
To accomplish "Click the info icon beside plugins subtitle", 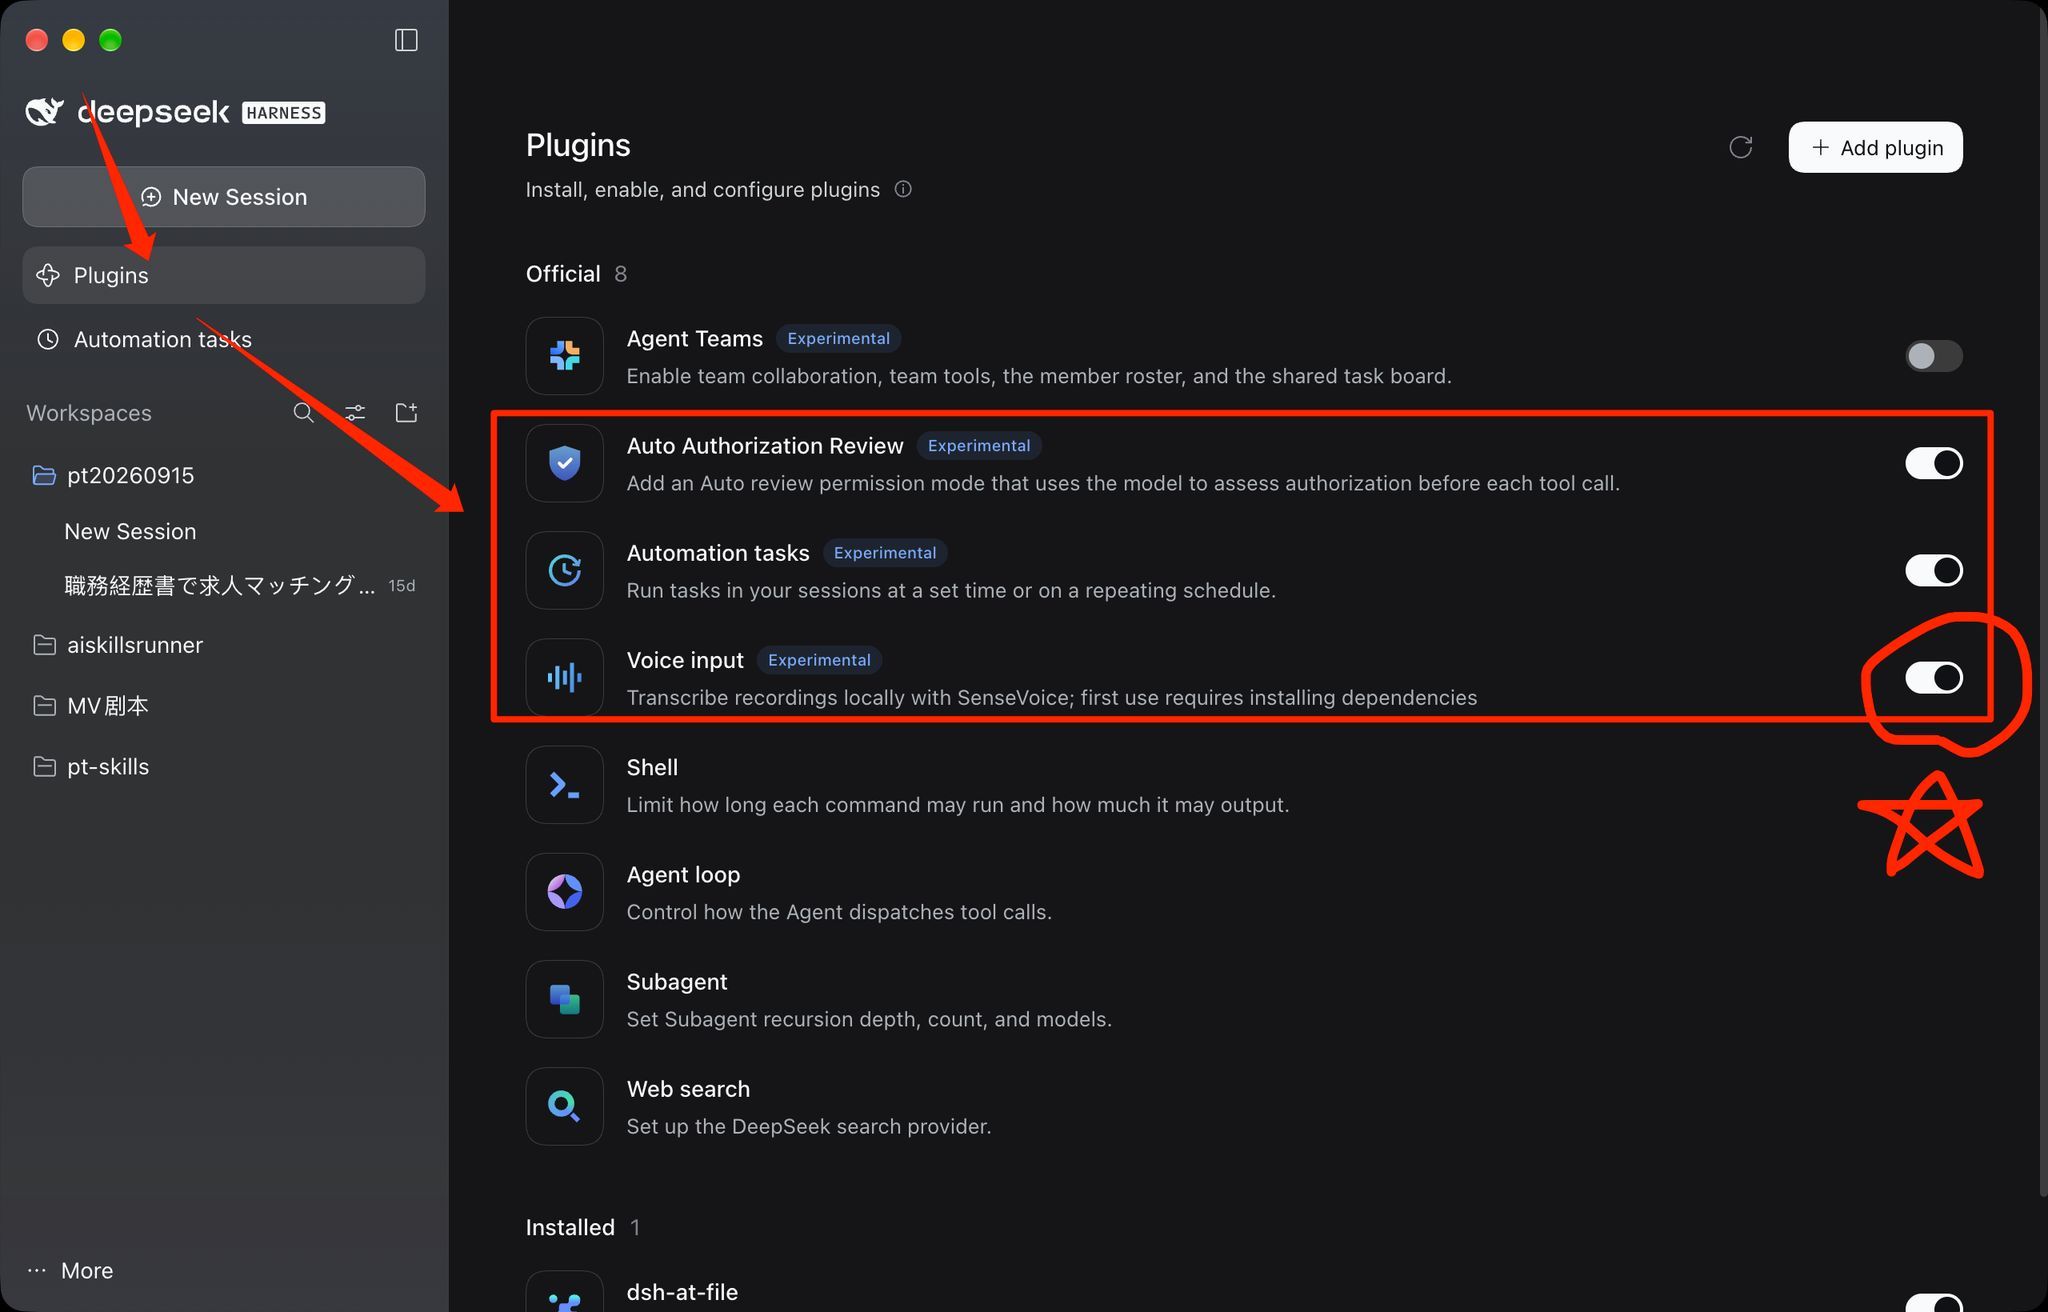I will pos(903,189).
